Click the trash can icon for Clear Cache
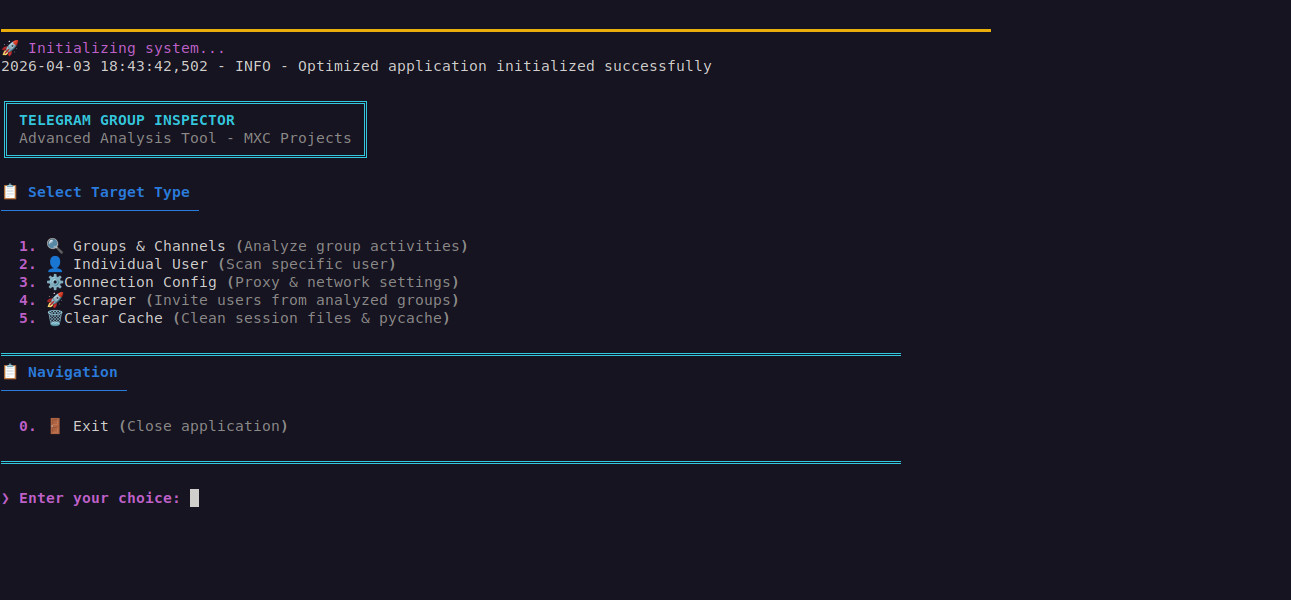1291x600 pixels. pyautogui.click(x=54, y=318)
